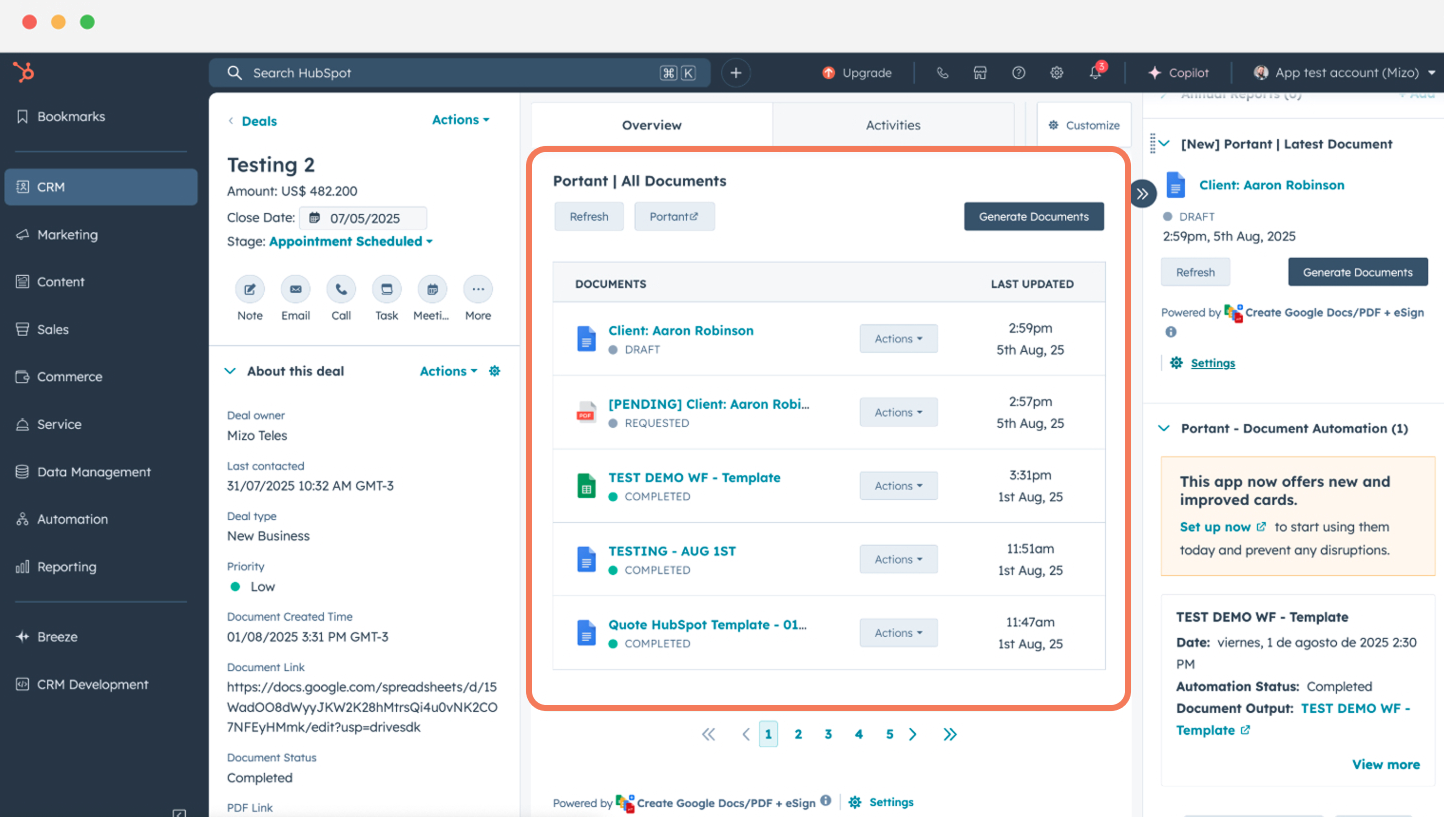Open the Client: Aaron Robinson document link in list

pos(680,330)
